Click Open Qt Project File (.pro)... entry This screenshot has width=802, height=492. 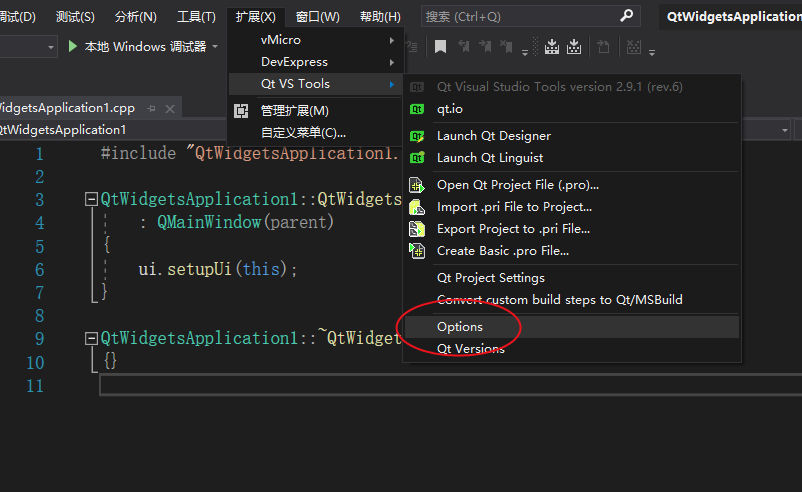click(572, 185)
